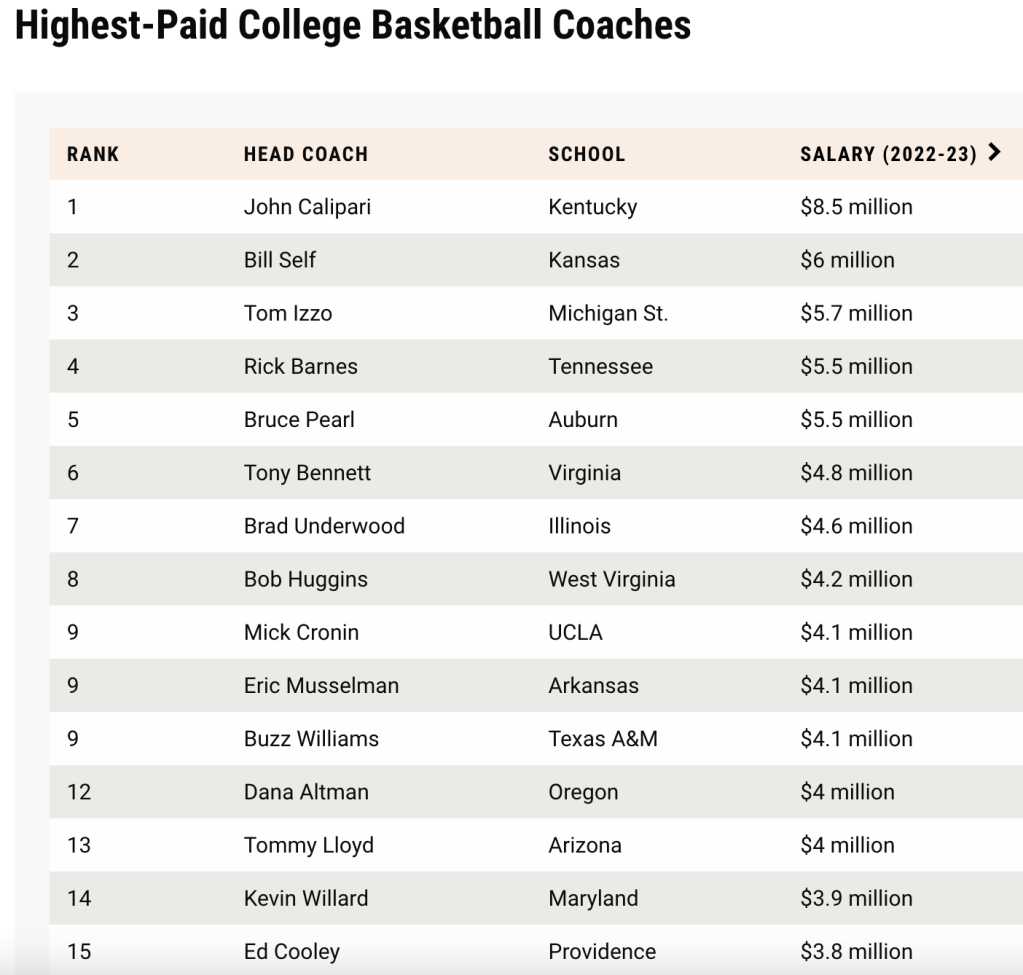Select the Head Coach column header
The width and height of the screenshot is (1023, 975).
[306, 154]
